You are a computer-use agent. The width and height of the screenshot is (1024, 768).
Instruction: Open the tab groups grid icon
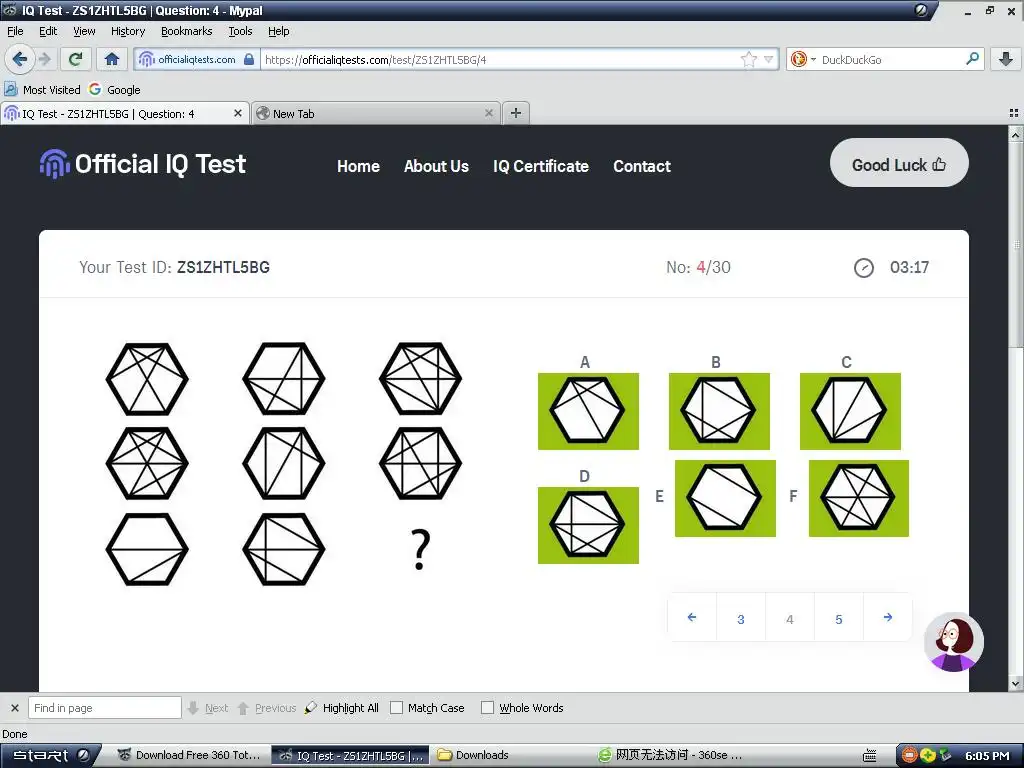point(1014,113)
